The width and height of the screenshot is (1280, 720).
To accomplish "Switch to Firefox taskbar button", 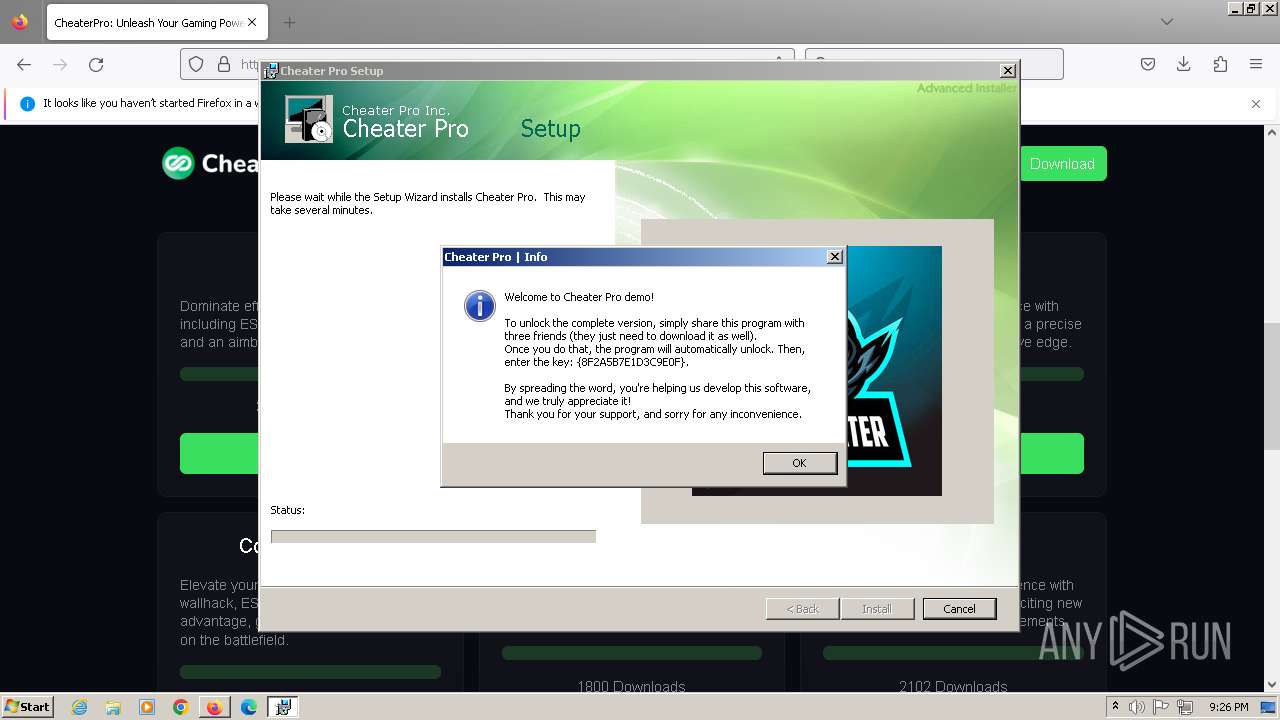I will pyautogui.click(x=214, y=707).
